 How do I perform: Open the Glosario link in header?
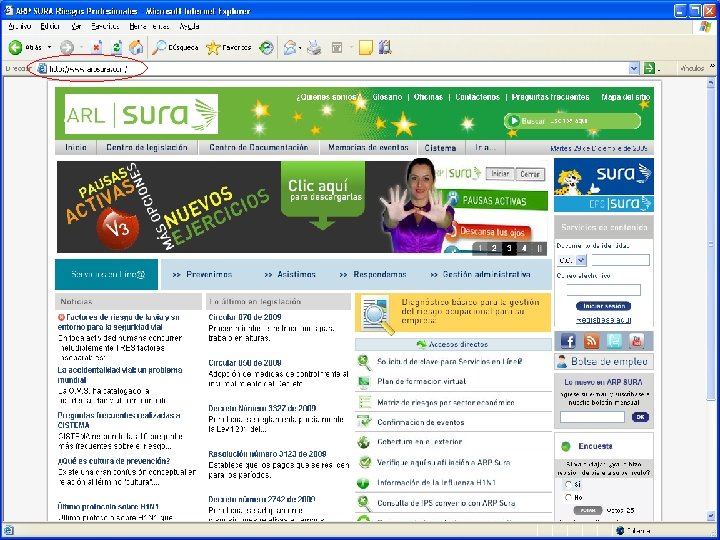click(387, 97)
